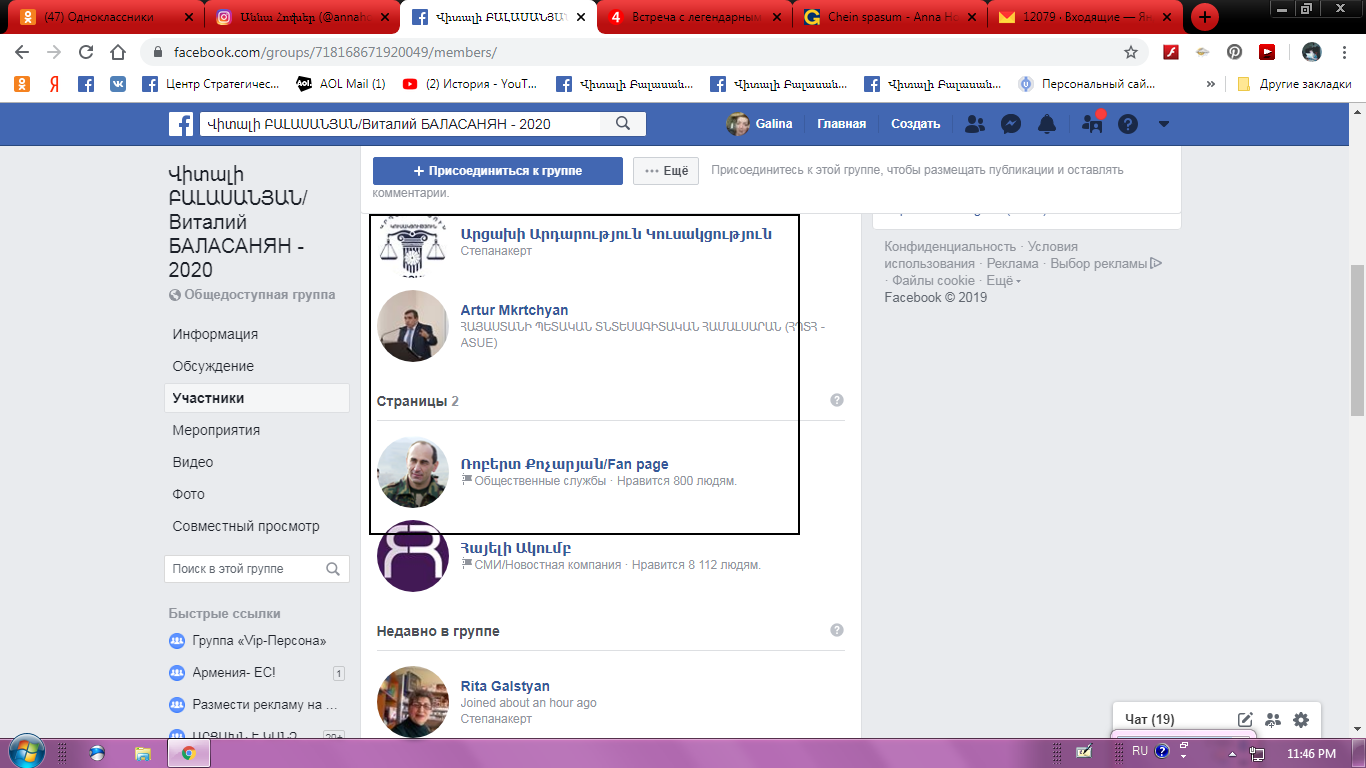Open Rita Galstyan profile picture
The width and height of the screenshot is (1366, 768).
tap(412, 701)
